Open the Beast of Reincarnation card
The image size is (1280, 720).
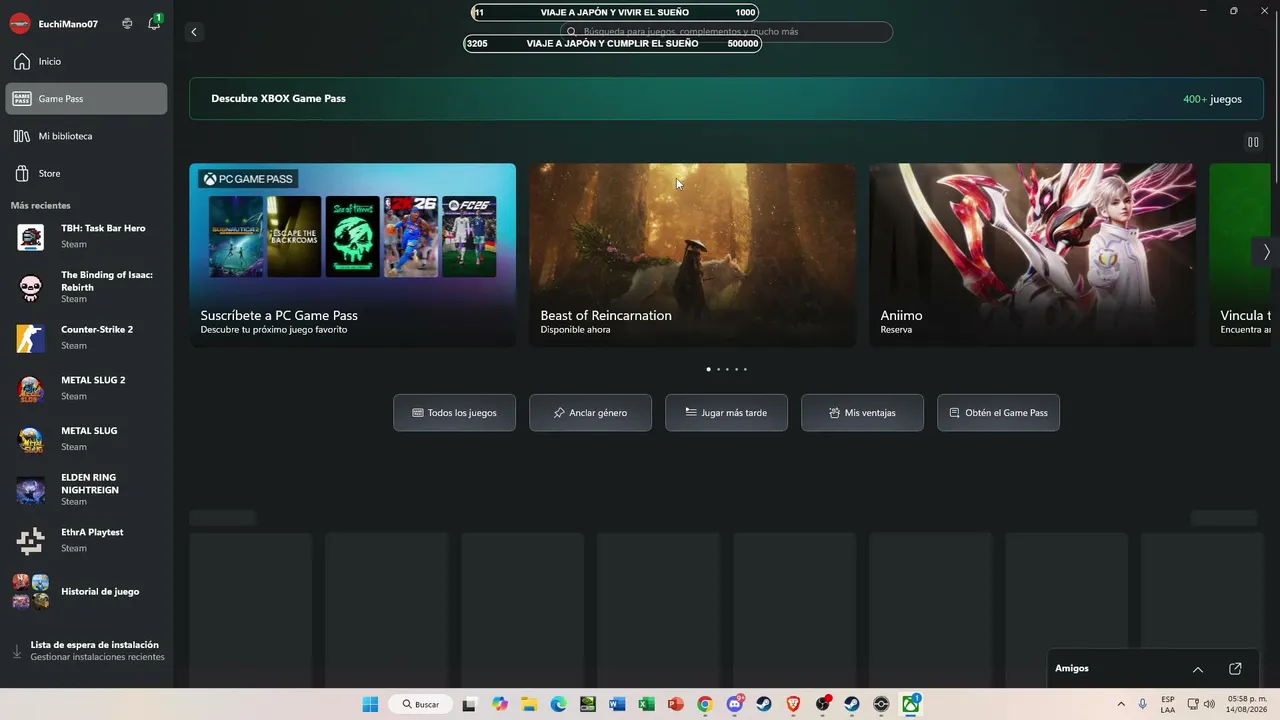[x=693, y=256]
